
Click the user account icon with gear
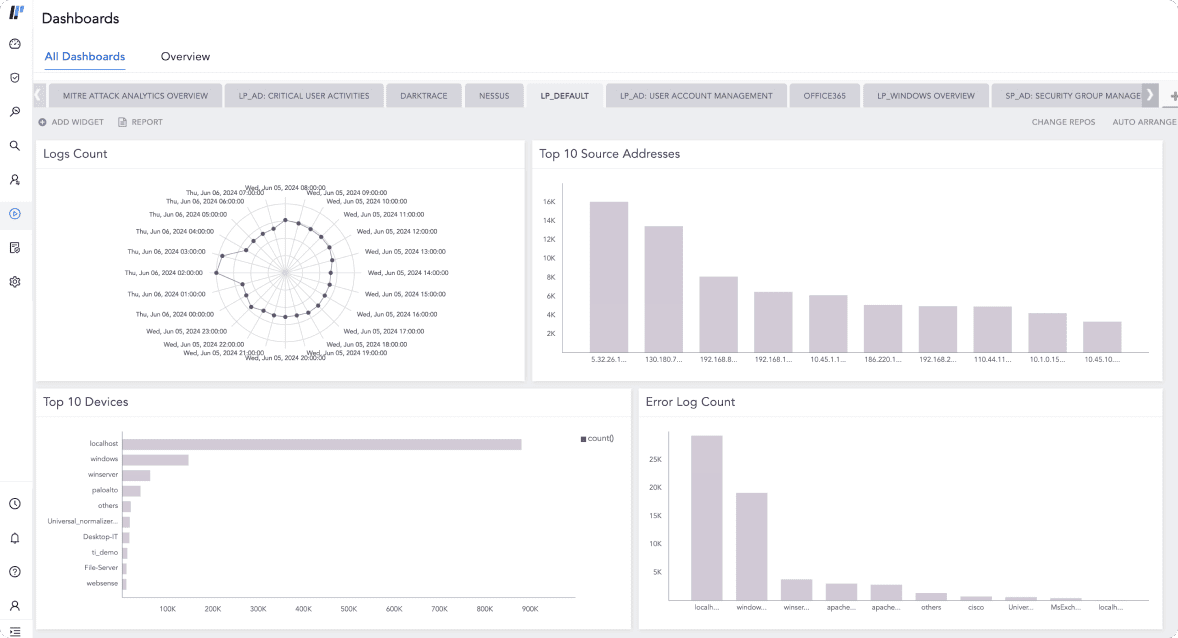tap(15, 180)
